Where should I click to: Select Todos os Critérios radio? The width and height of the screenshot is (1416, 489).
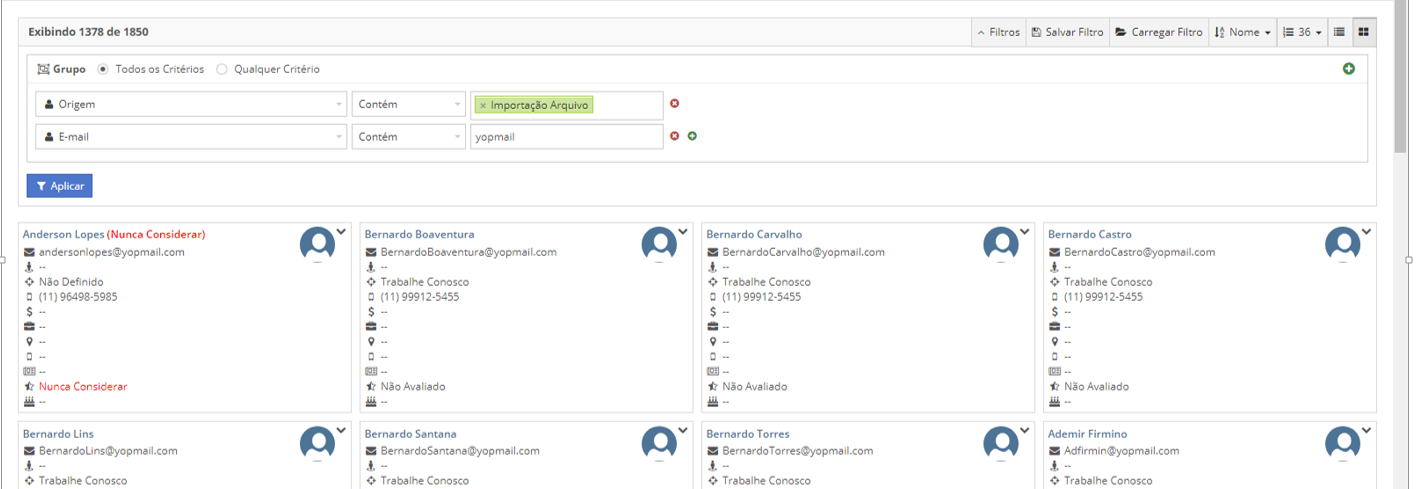point(103,69)
